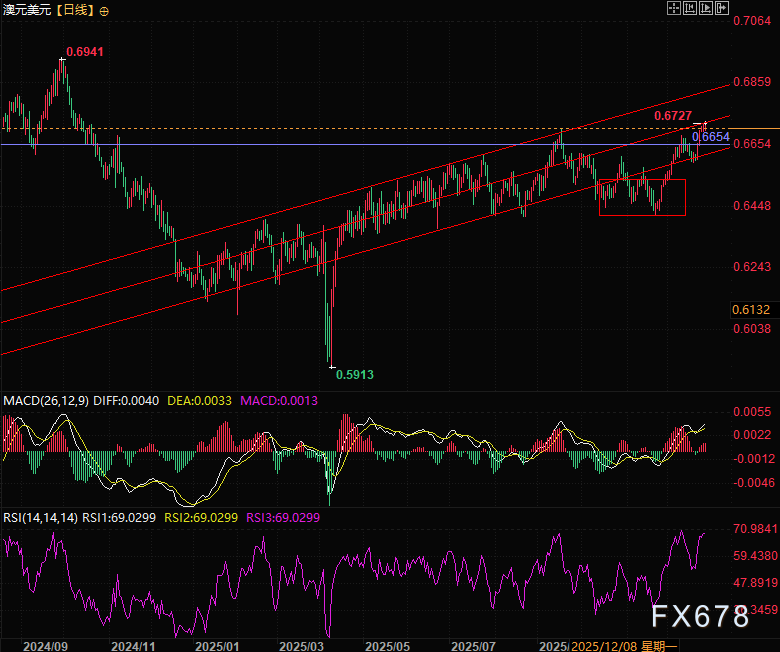
Task: Click the MACD:0.0013 value
Action: (x=279, y=401)
